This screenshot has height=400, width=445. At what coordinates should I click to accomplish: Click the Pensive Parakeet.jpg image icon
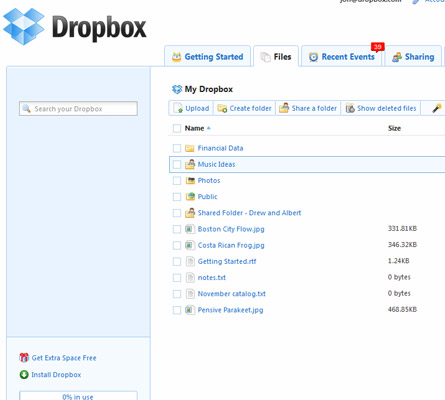[190, 310]
